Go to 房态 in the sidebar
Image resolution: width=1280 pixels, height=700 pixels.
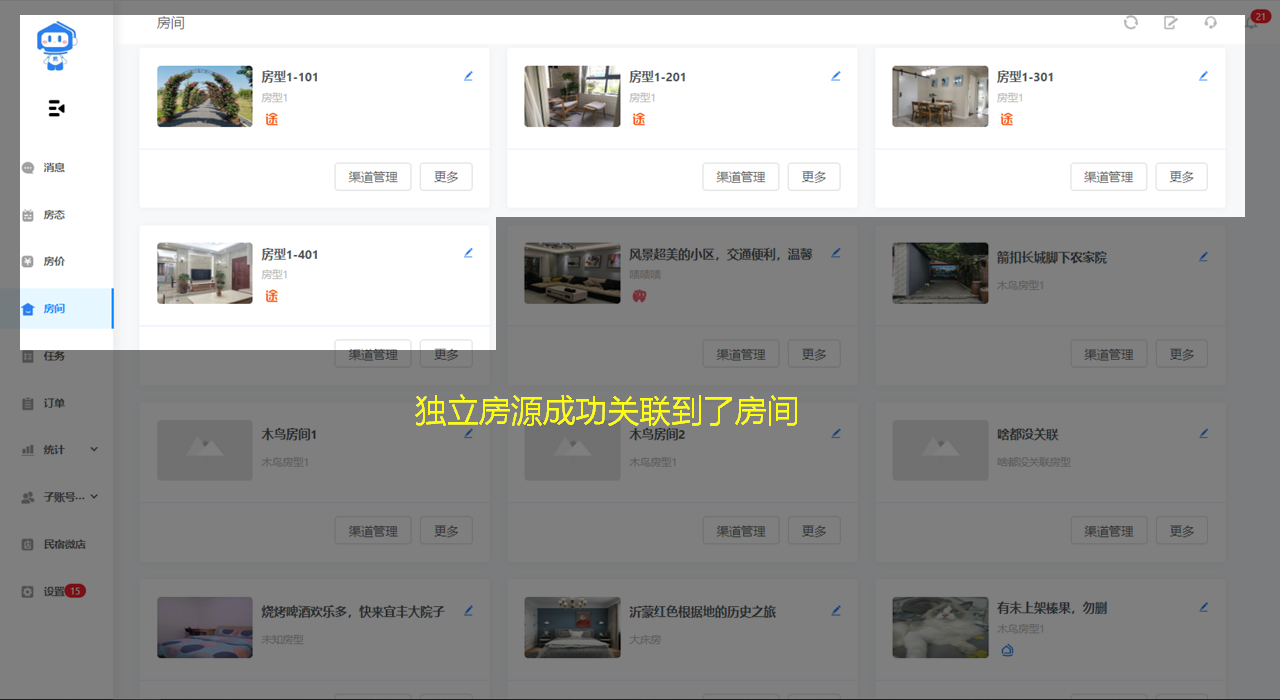pyautogui.click(x=56, y=215)
